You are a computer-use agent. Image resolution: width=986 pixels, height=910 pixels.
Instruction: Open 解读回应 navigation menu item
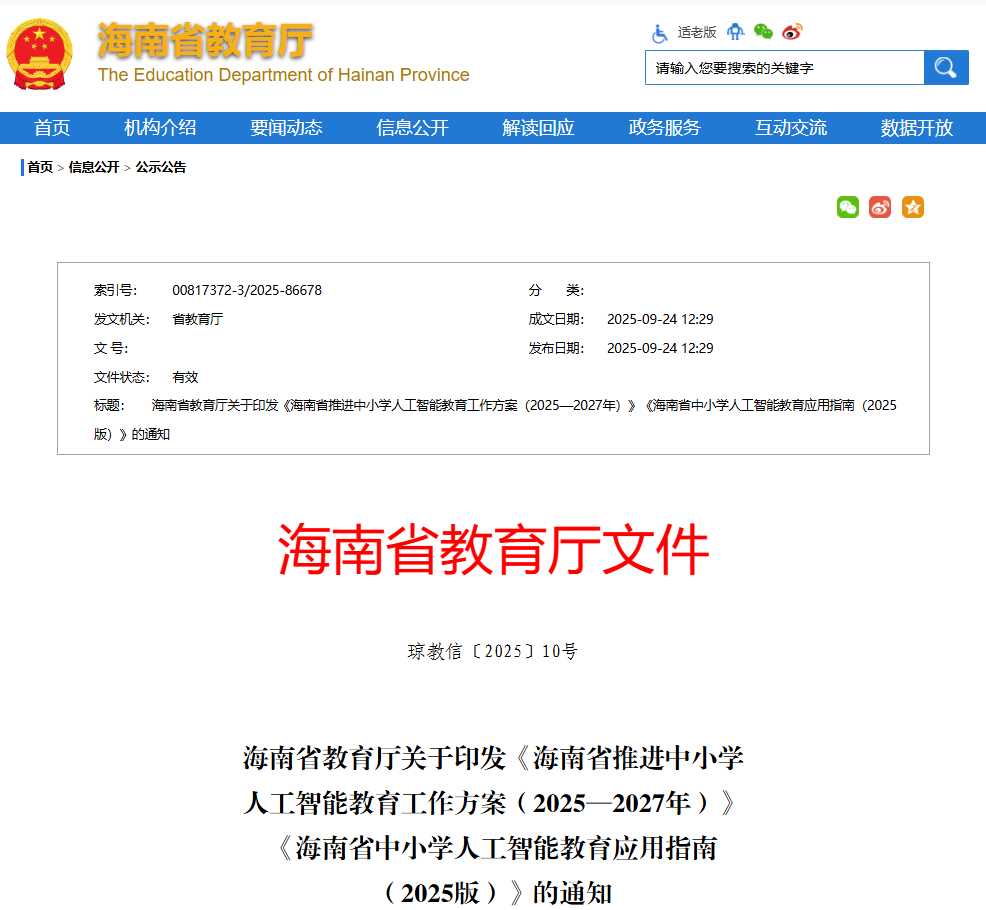(538, 128)
